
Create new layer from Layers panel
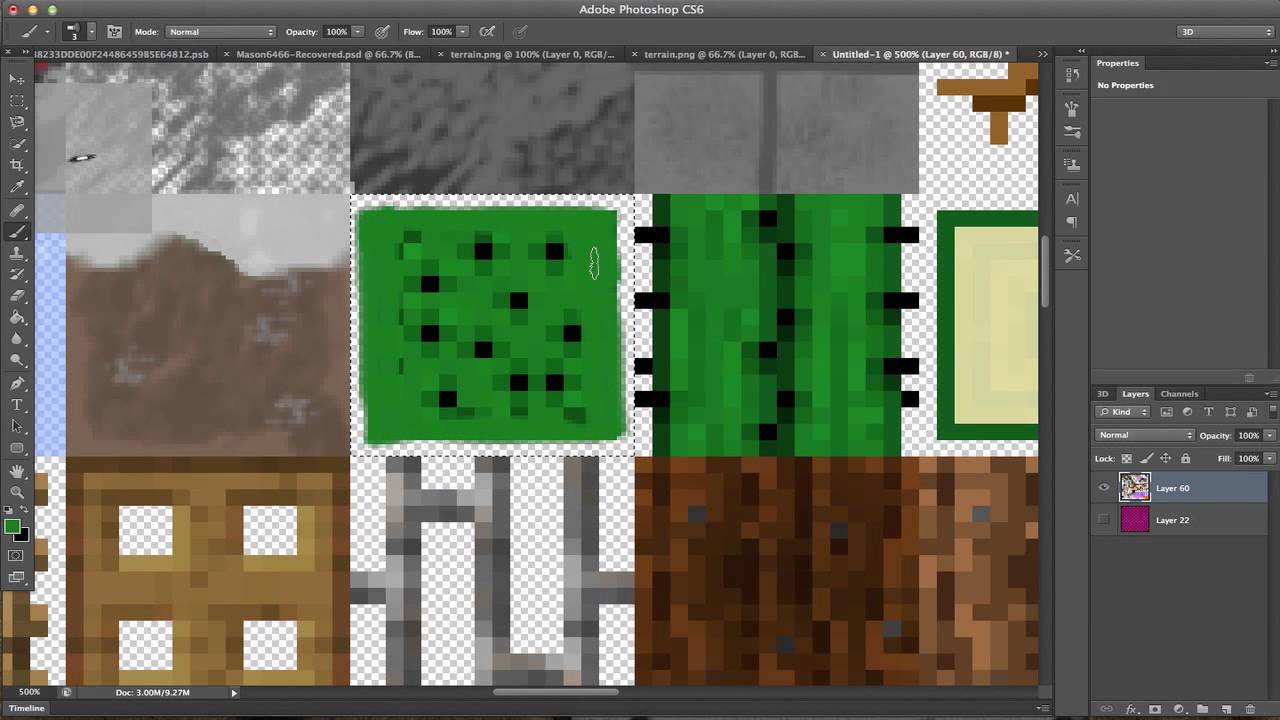1226,709
